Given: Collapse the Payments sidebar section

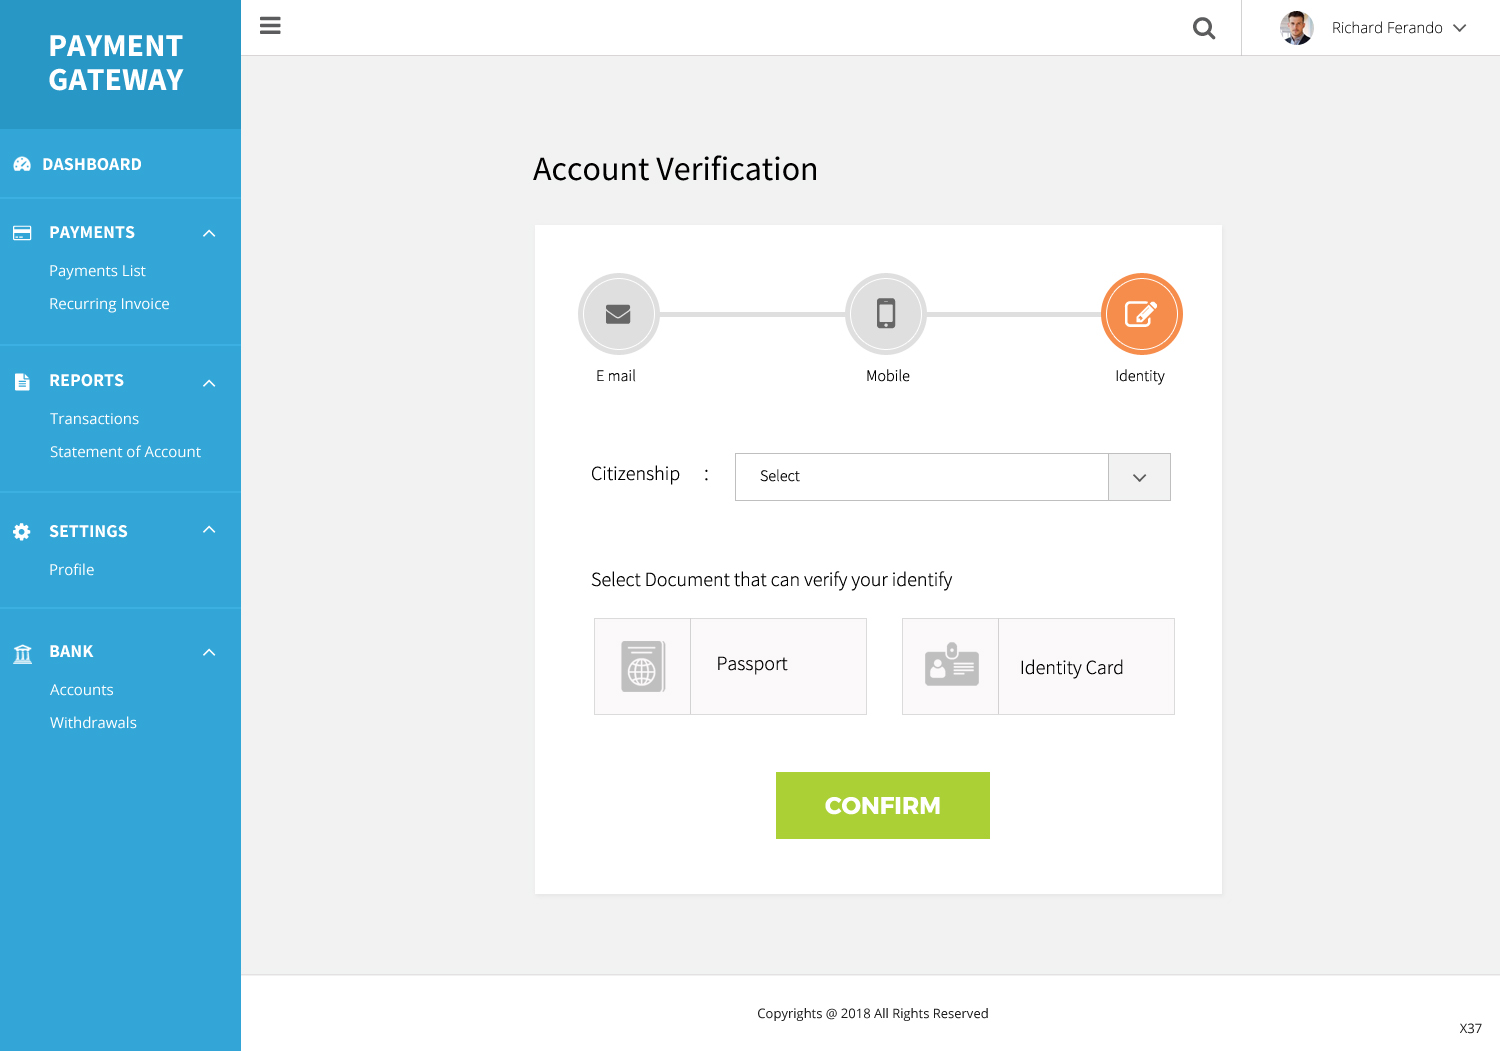Looking at the screenshot, I should click(209, 233).
